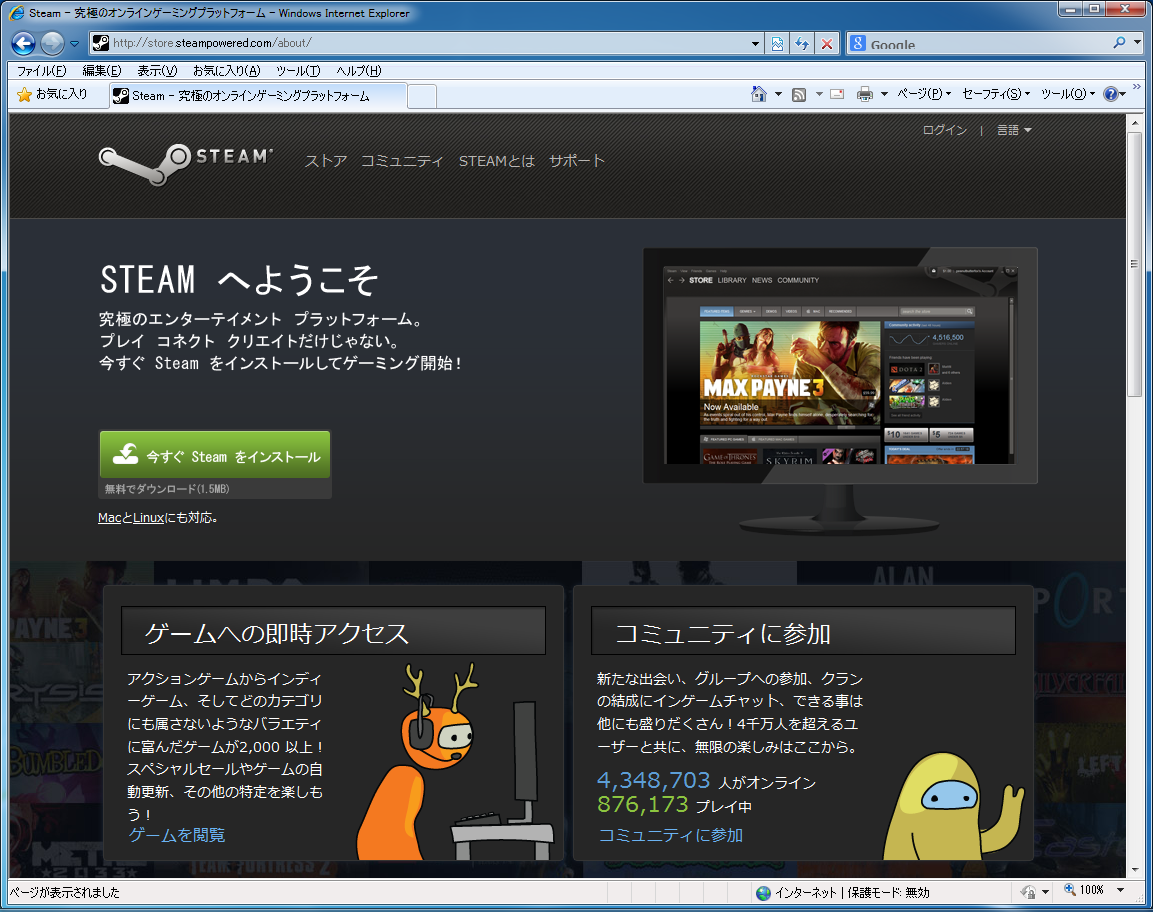Click the ゲームへの即時アクセス heading
This screenshot has height=912, width=1153.
tap(276, 633)
